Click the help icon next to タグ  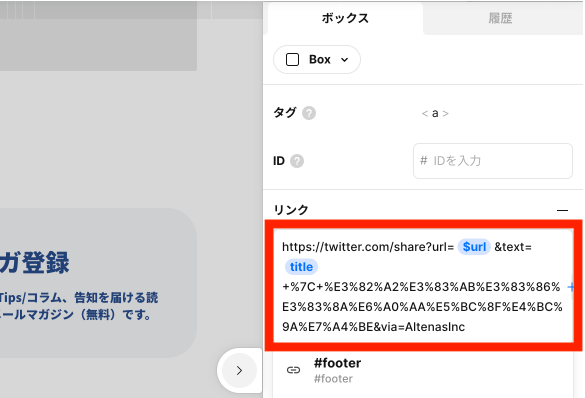[x=309, y=113]
